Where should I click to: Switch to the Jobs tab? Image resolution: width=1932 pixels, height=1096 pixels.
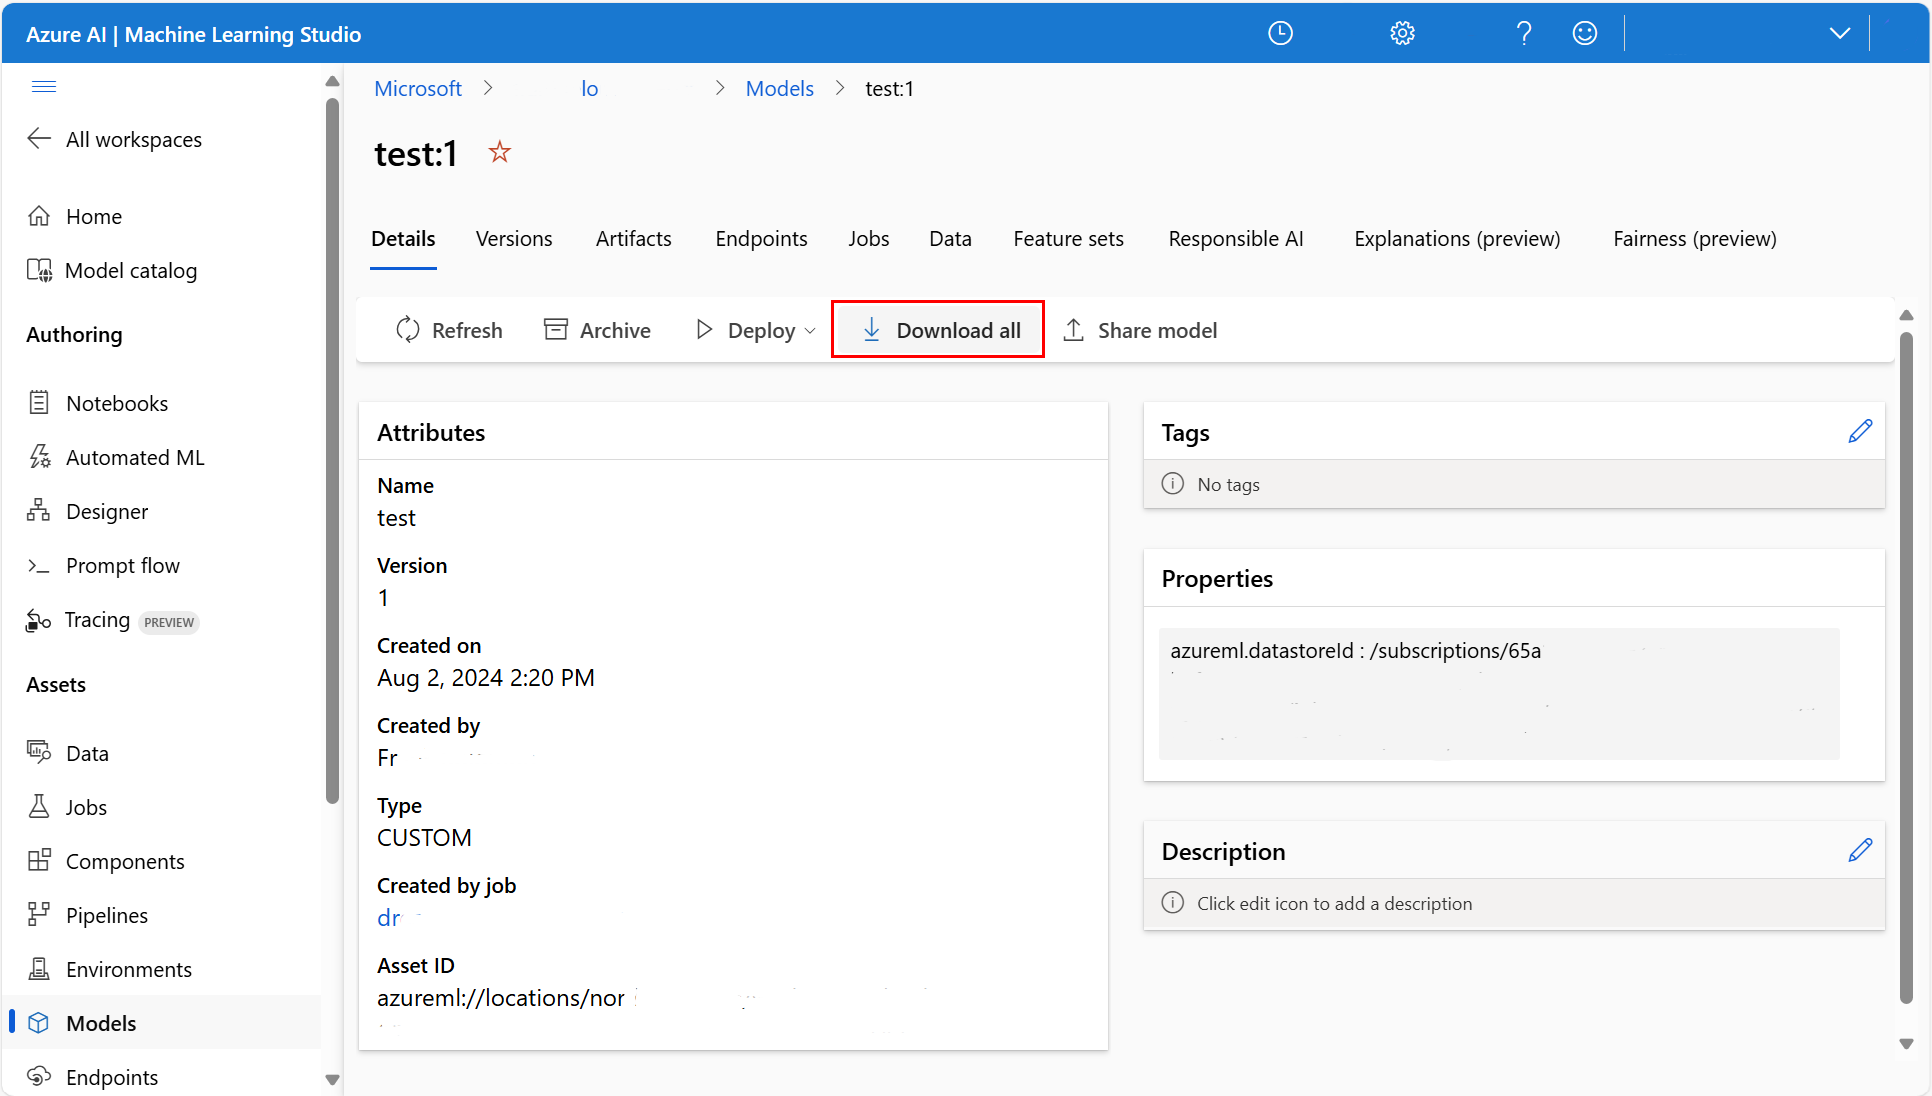click(x=868, y=238)
